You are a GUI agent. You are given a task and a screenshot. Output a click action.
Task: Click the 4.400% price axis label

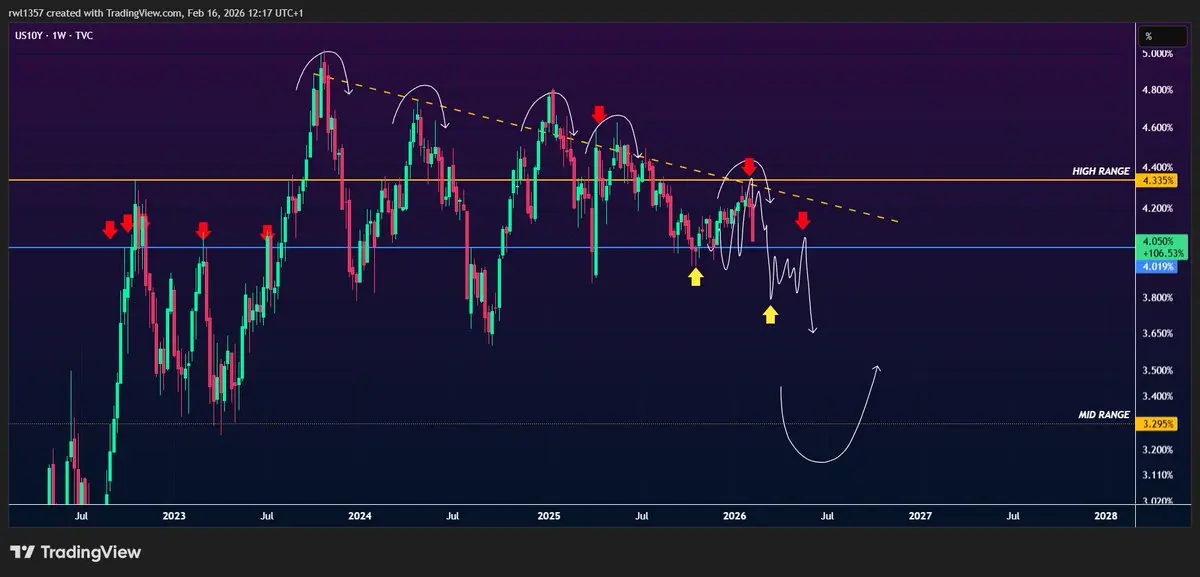click(1157, 168)
